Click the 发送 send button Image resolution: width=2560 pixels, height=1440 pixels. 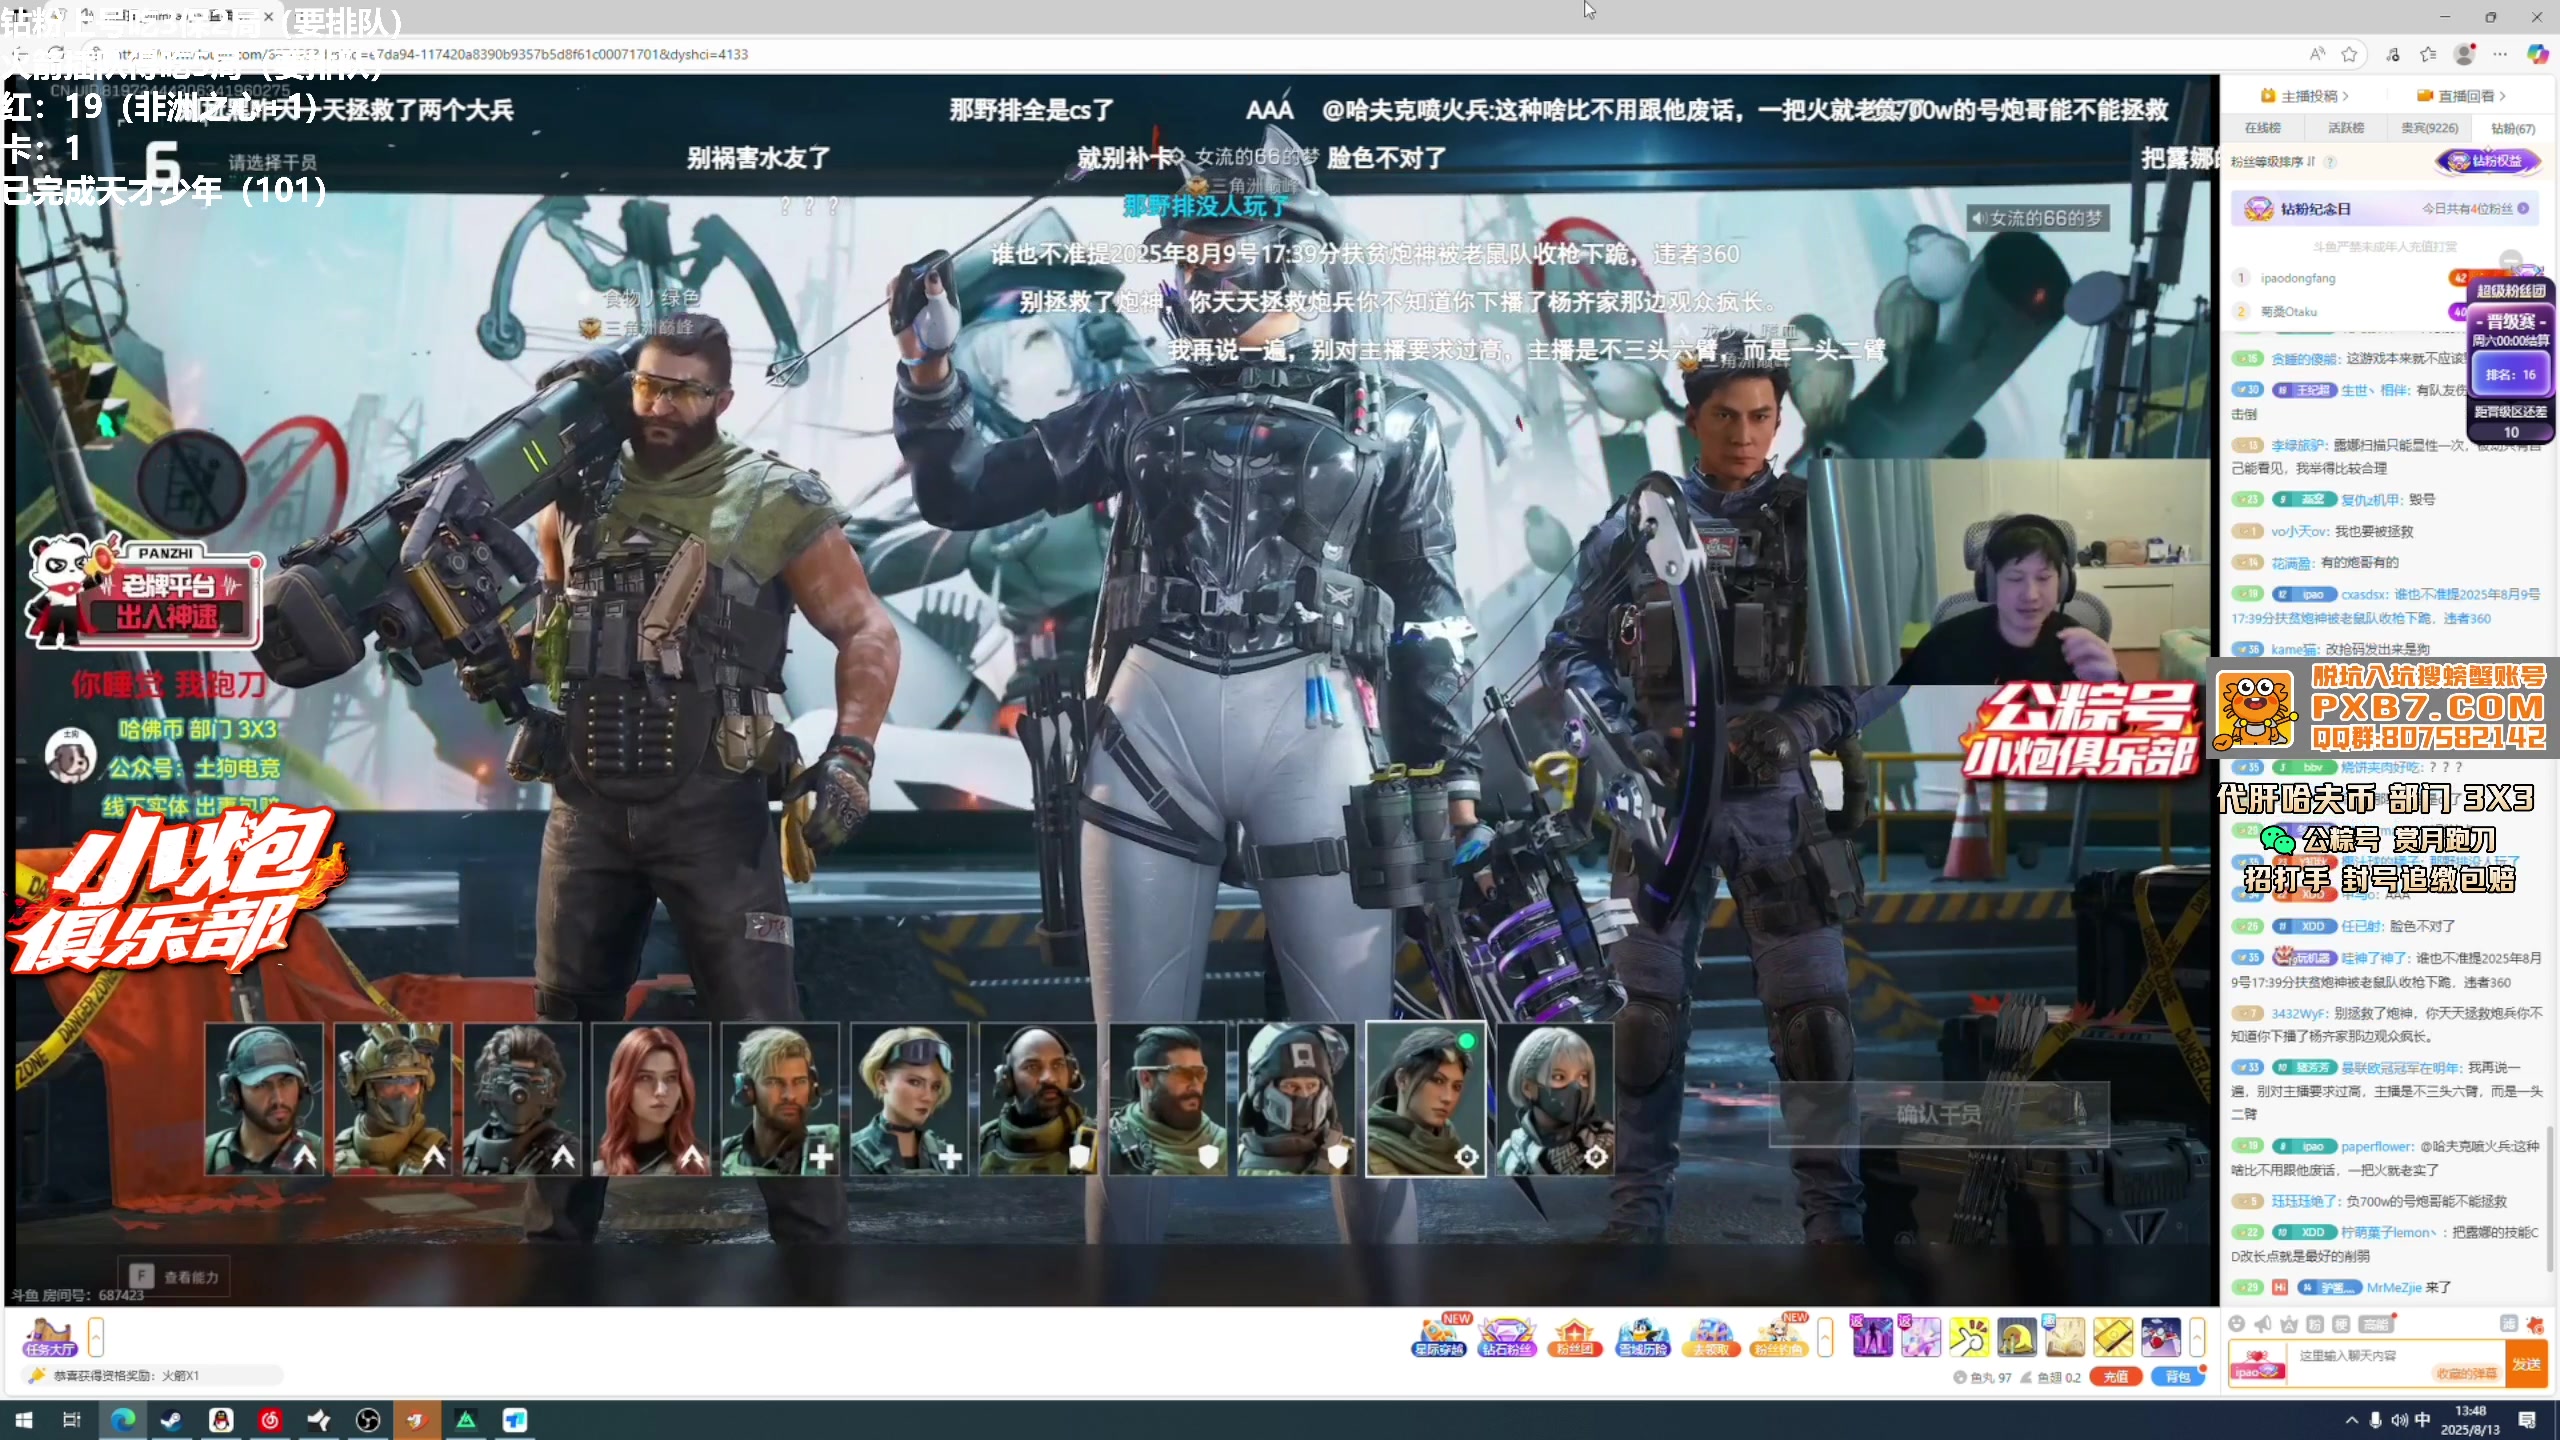pos(2526,1364)
